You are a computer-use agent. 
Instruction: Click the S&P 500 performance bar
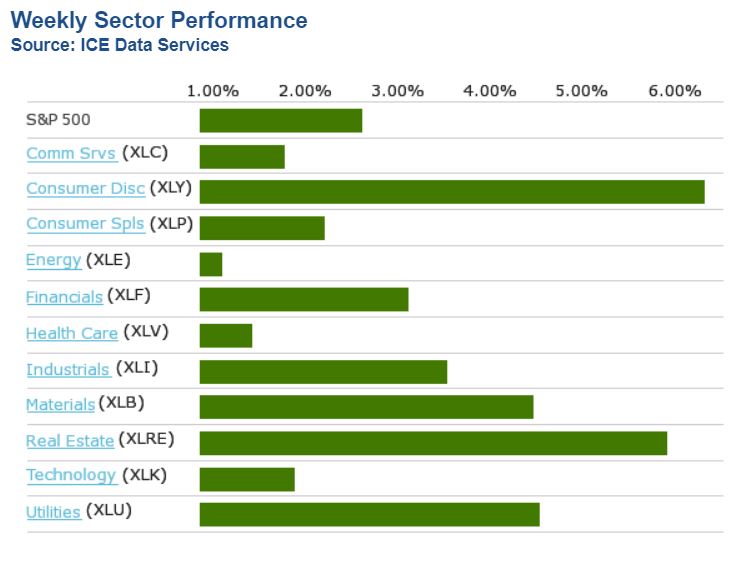coord(280,121)
